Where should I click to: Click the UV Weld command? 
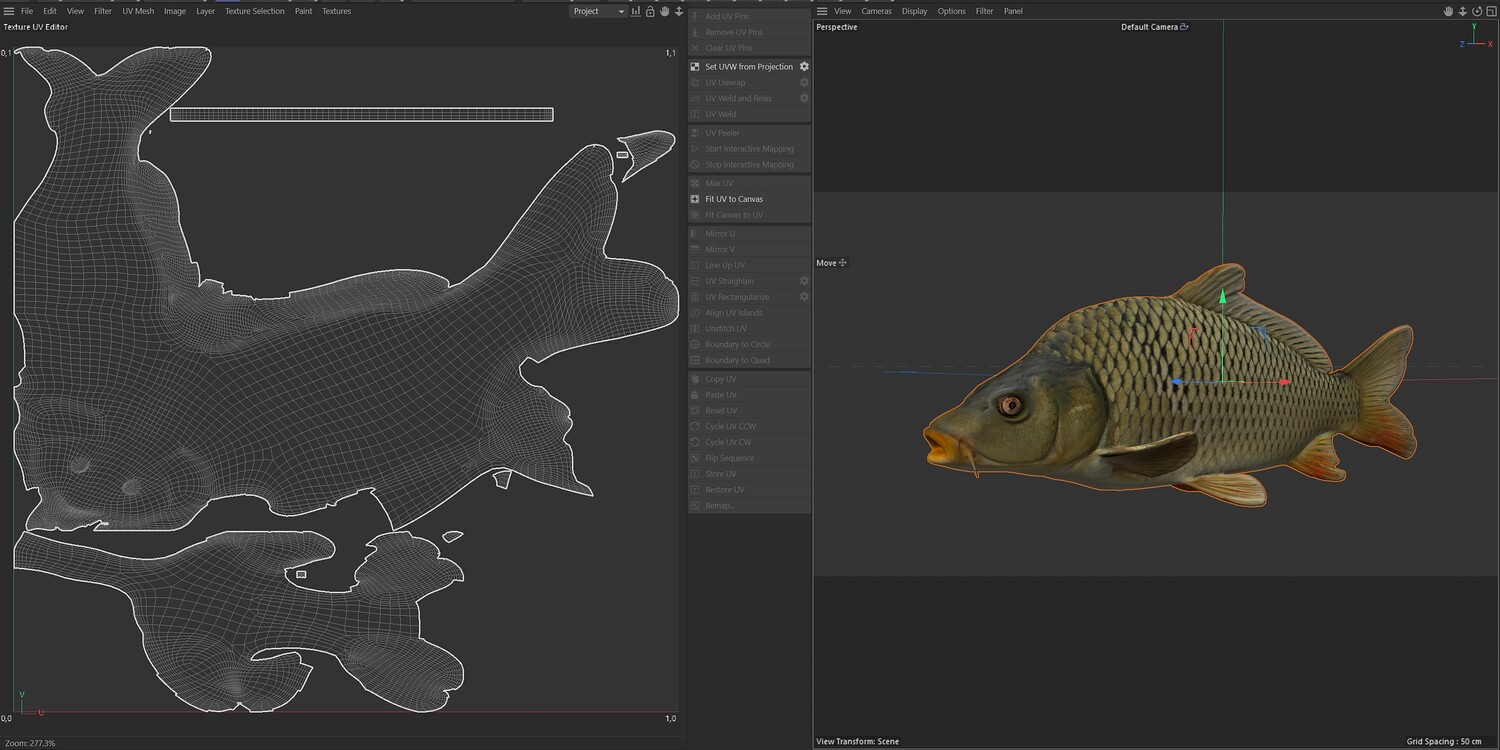click(750, 115)
